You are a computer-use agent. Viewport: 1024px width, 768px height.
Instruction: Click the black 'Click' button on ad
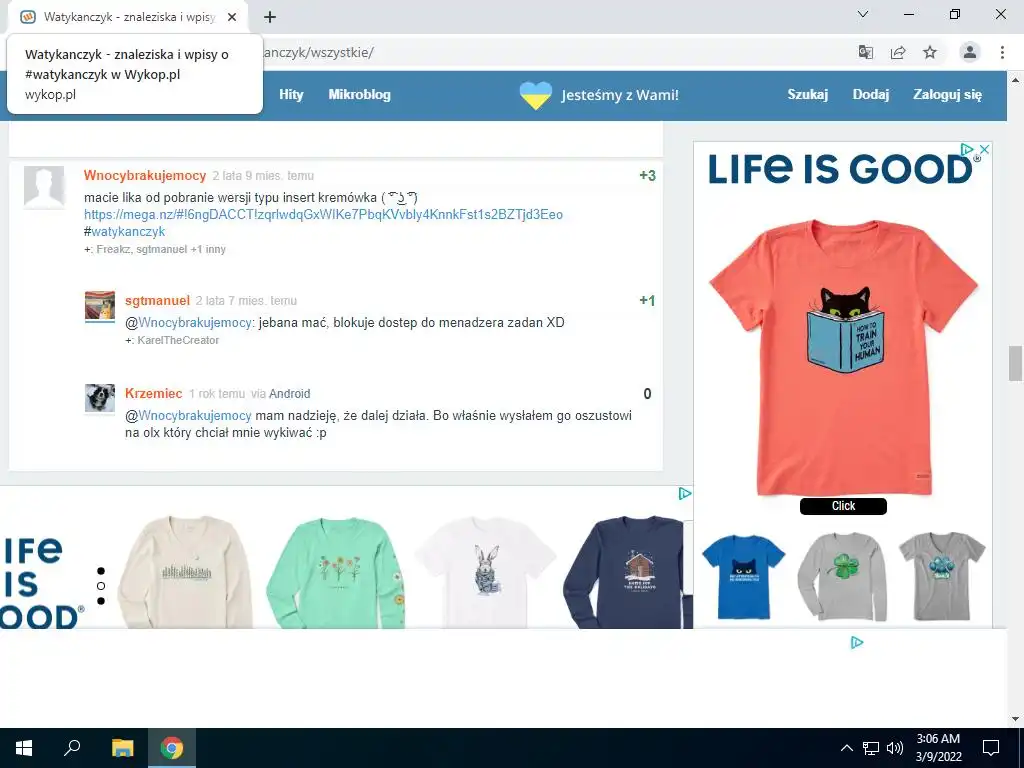pos(843,506)
